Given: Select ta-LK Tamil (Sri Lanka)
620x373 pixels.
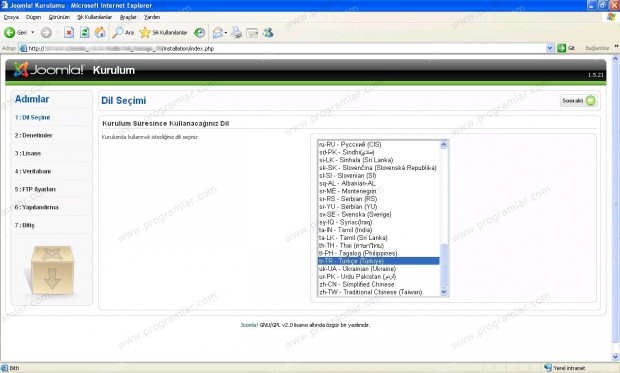Looking at the screenshot, I should (379, 238).
